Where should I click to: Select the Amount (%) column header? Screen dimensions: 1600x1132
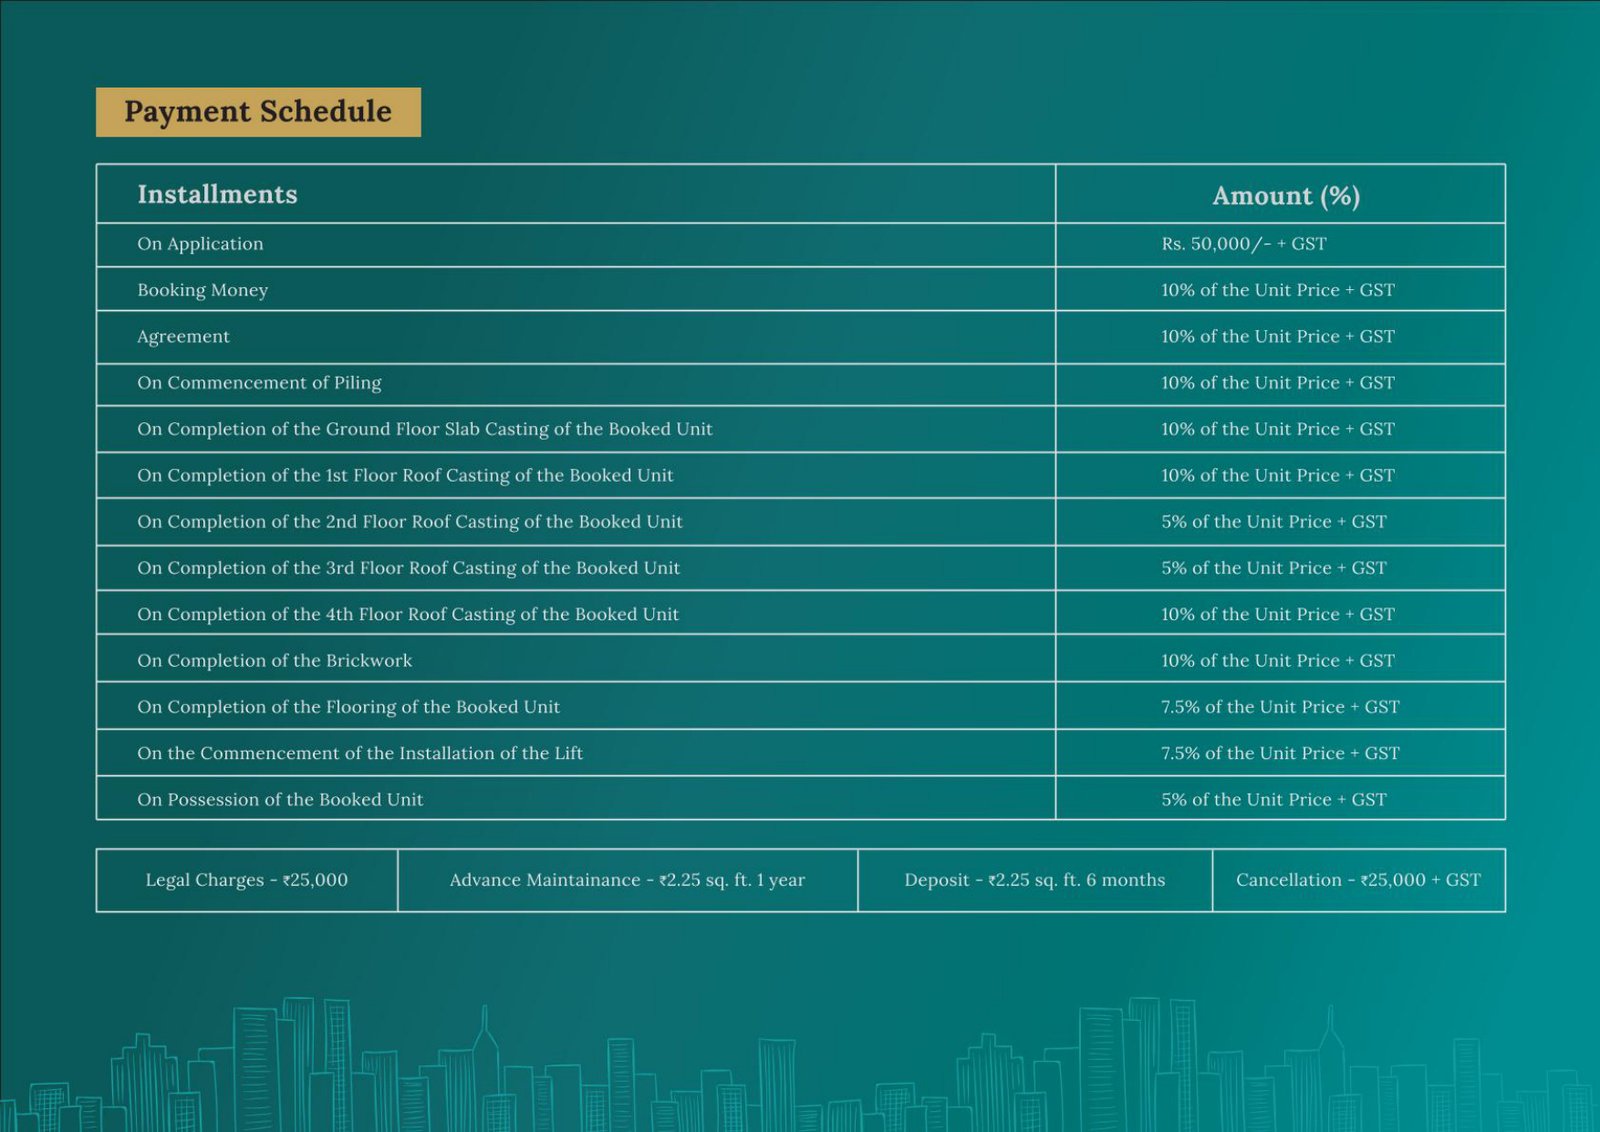pos(1286,195)
